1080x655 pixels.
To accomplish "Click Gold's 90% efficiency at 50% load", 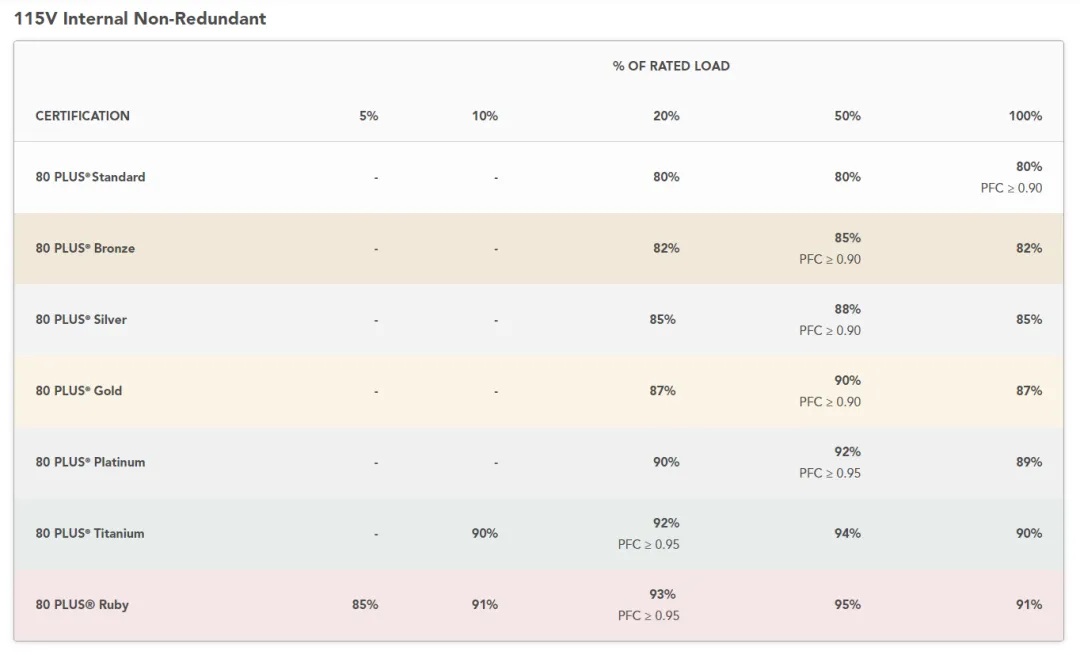I will (847, 380).
